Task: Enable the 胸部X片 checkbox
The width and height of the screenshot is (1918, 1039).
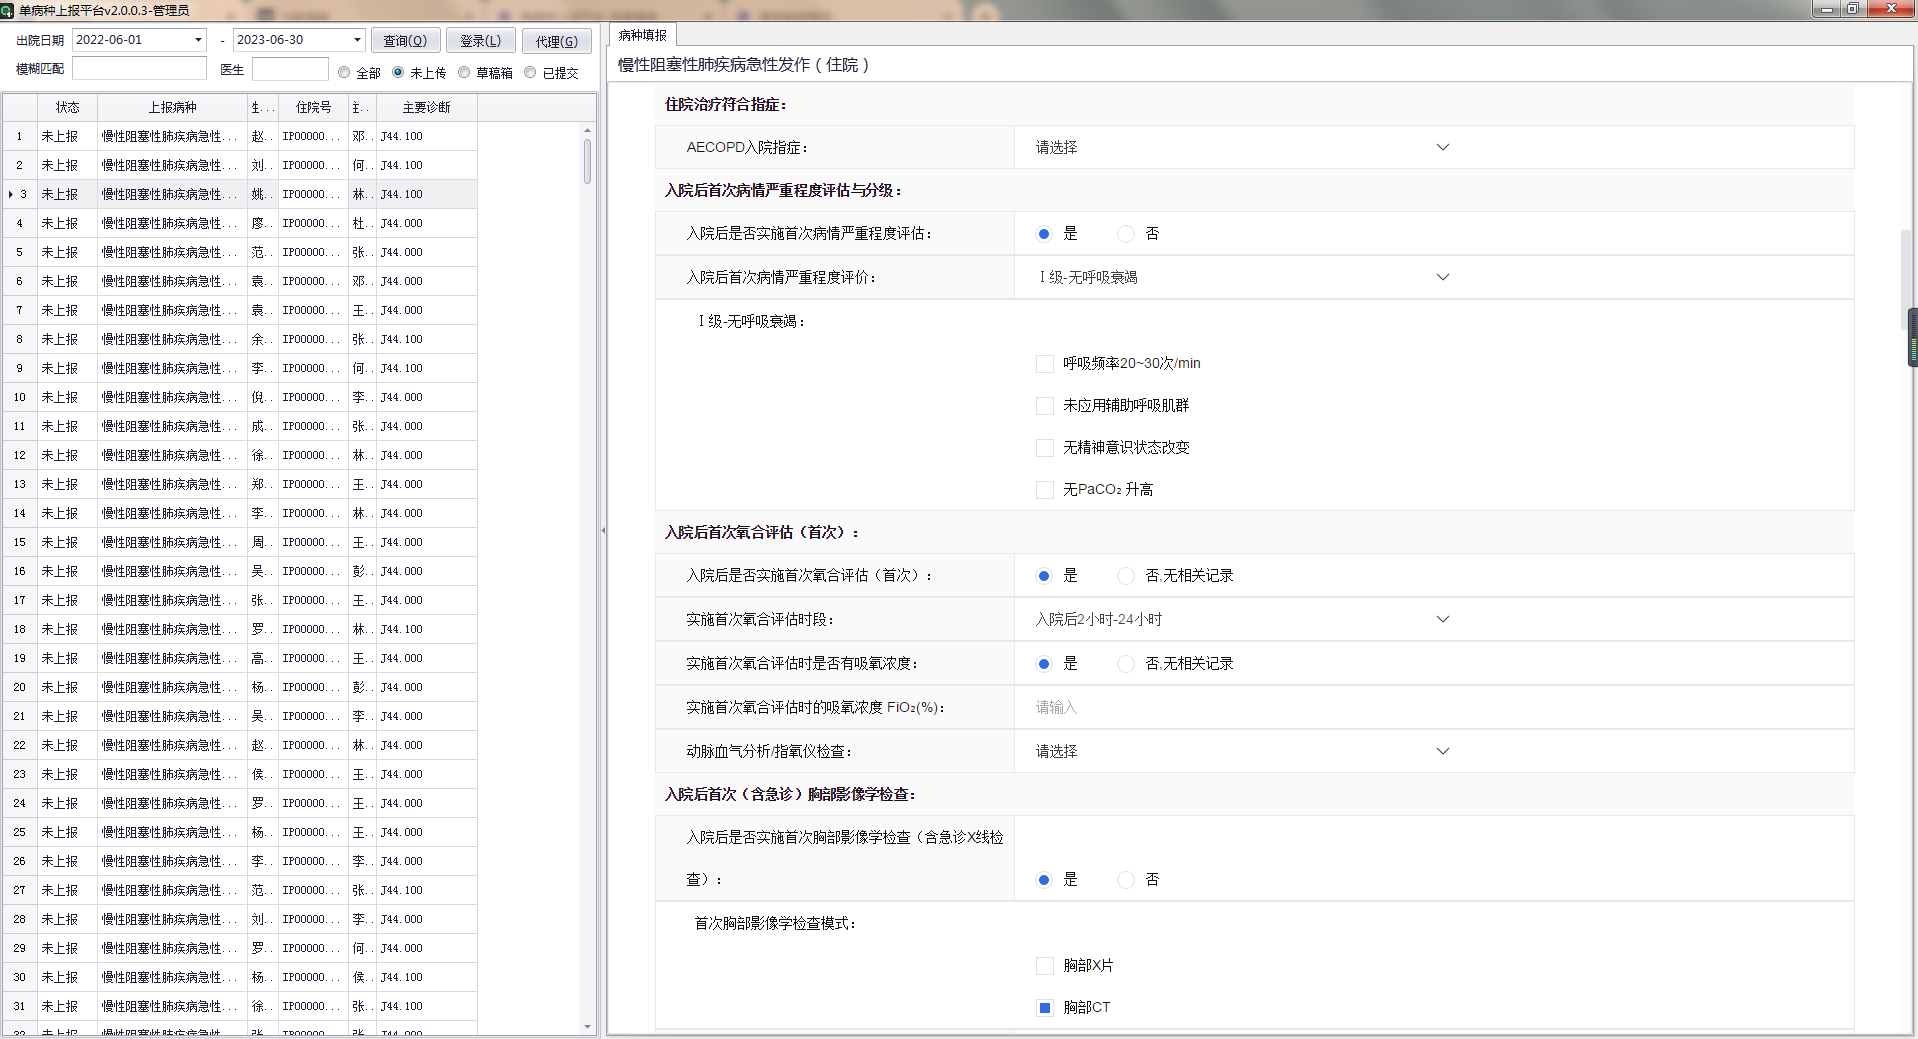Action: pos(1045,966)
